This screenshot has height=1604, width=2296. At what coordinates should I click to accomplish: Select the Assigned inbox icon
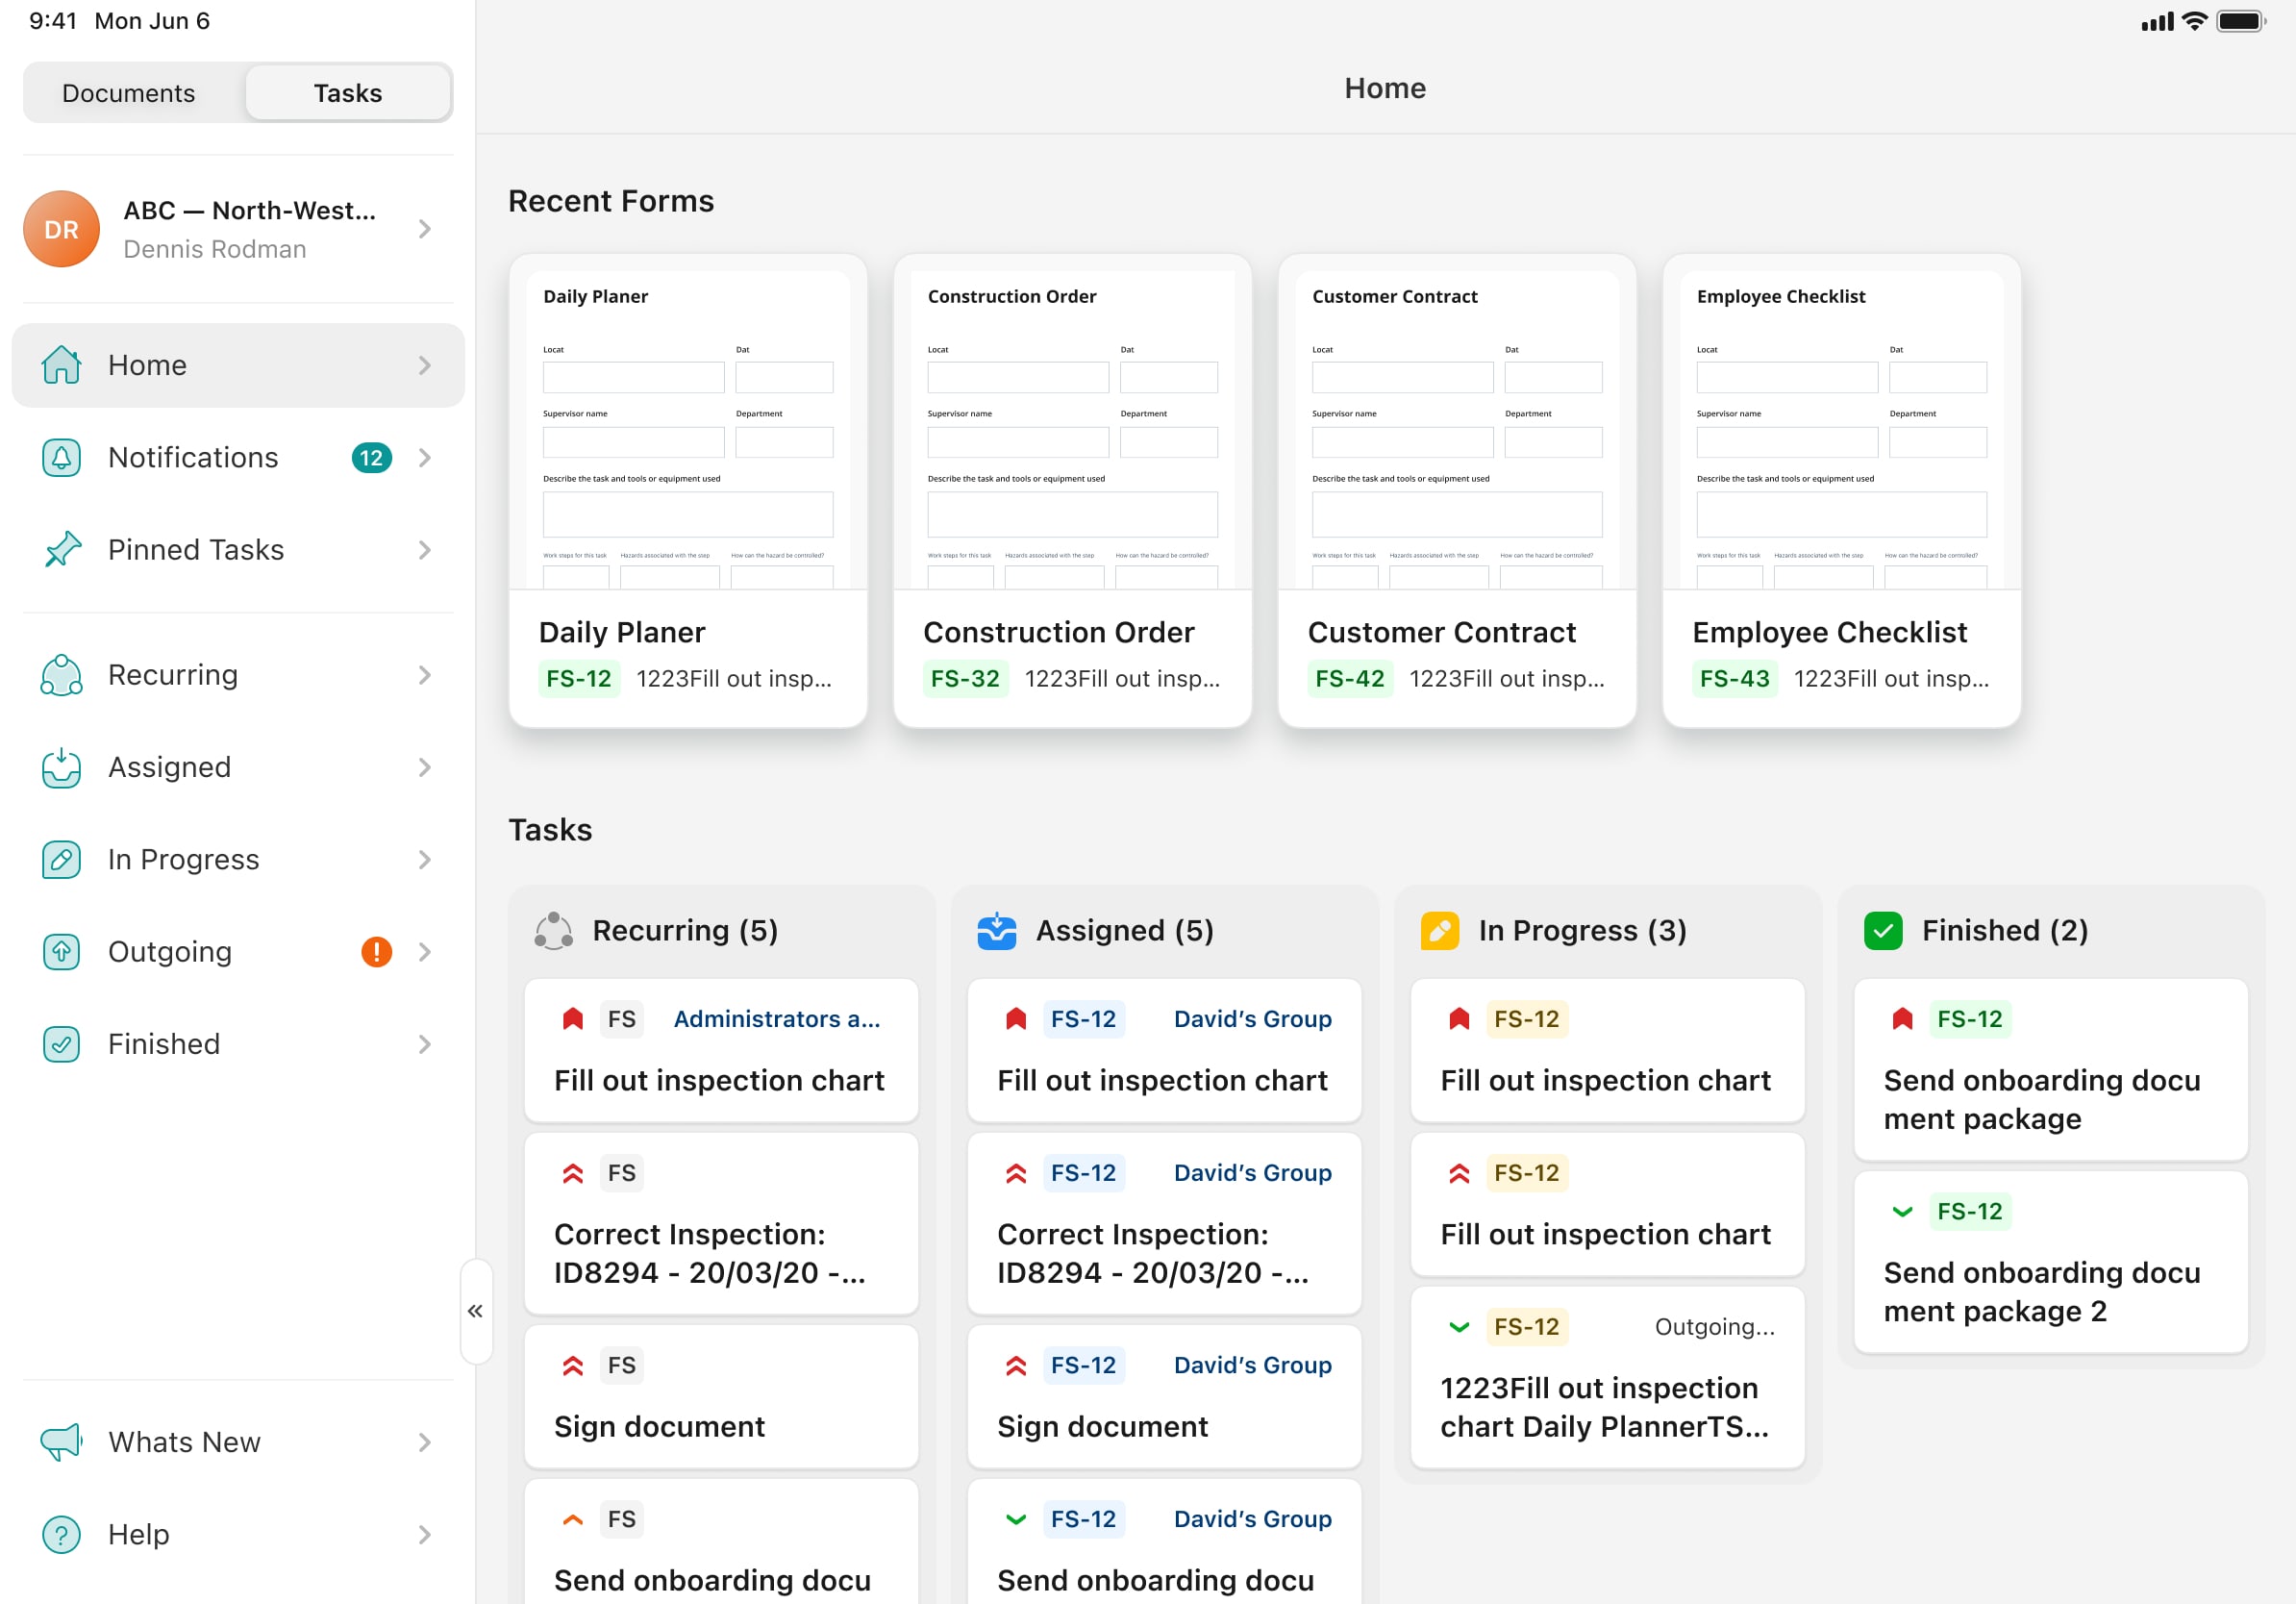62,767
